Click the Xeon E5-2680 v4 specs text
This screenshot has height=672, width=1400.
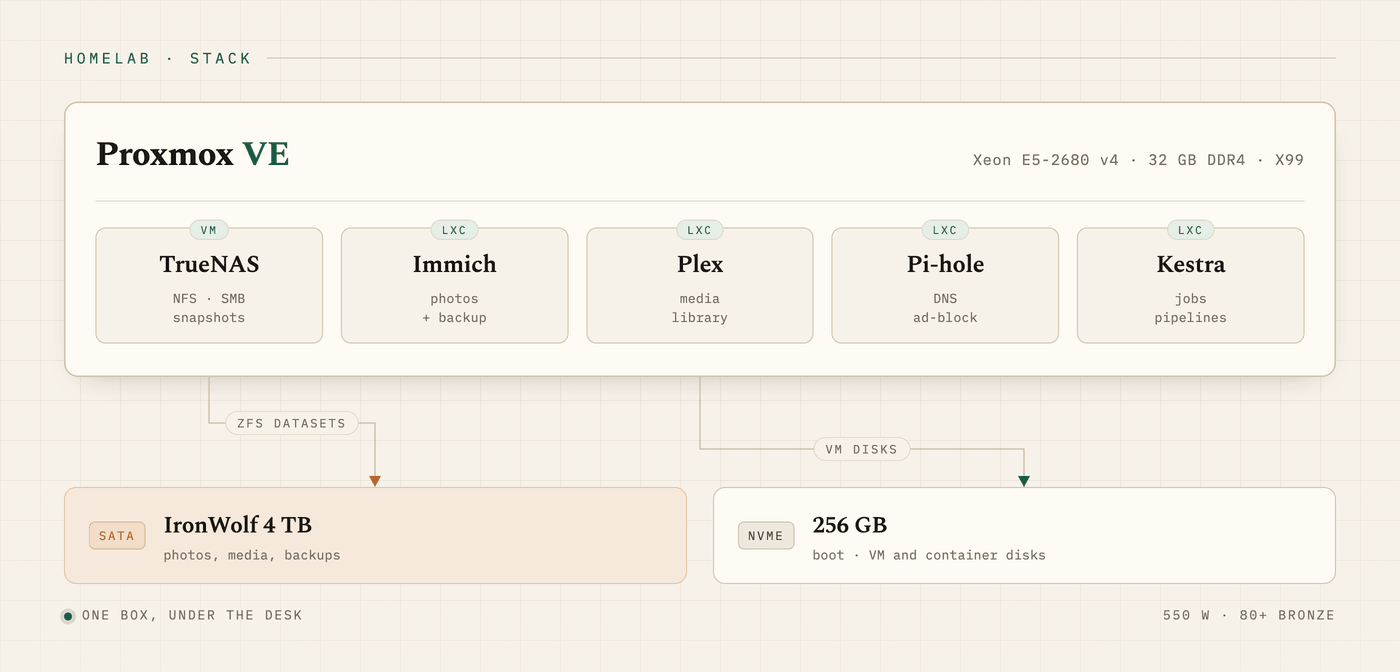click(x=1138, y=160)
